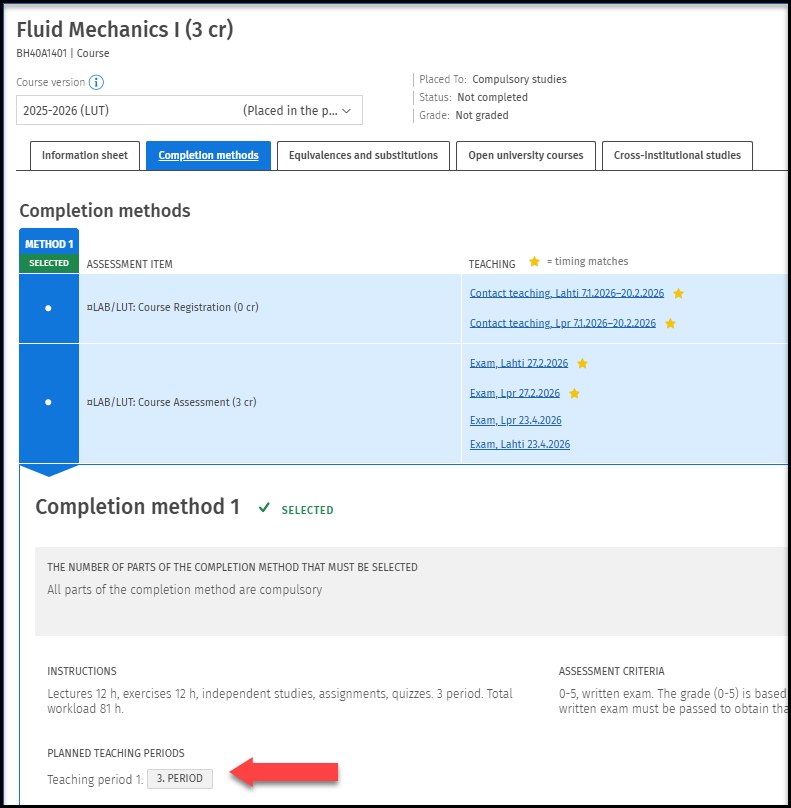Collapse the Completion method 1 detail arrow
791x808 pixels.
pos(48,469)
